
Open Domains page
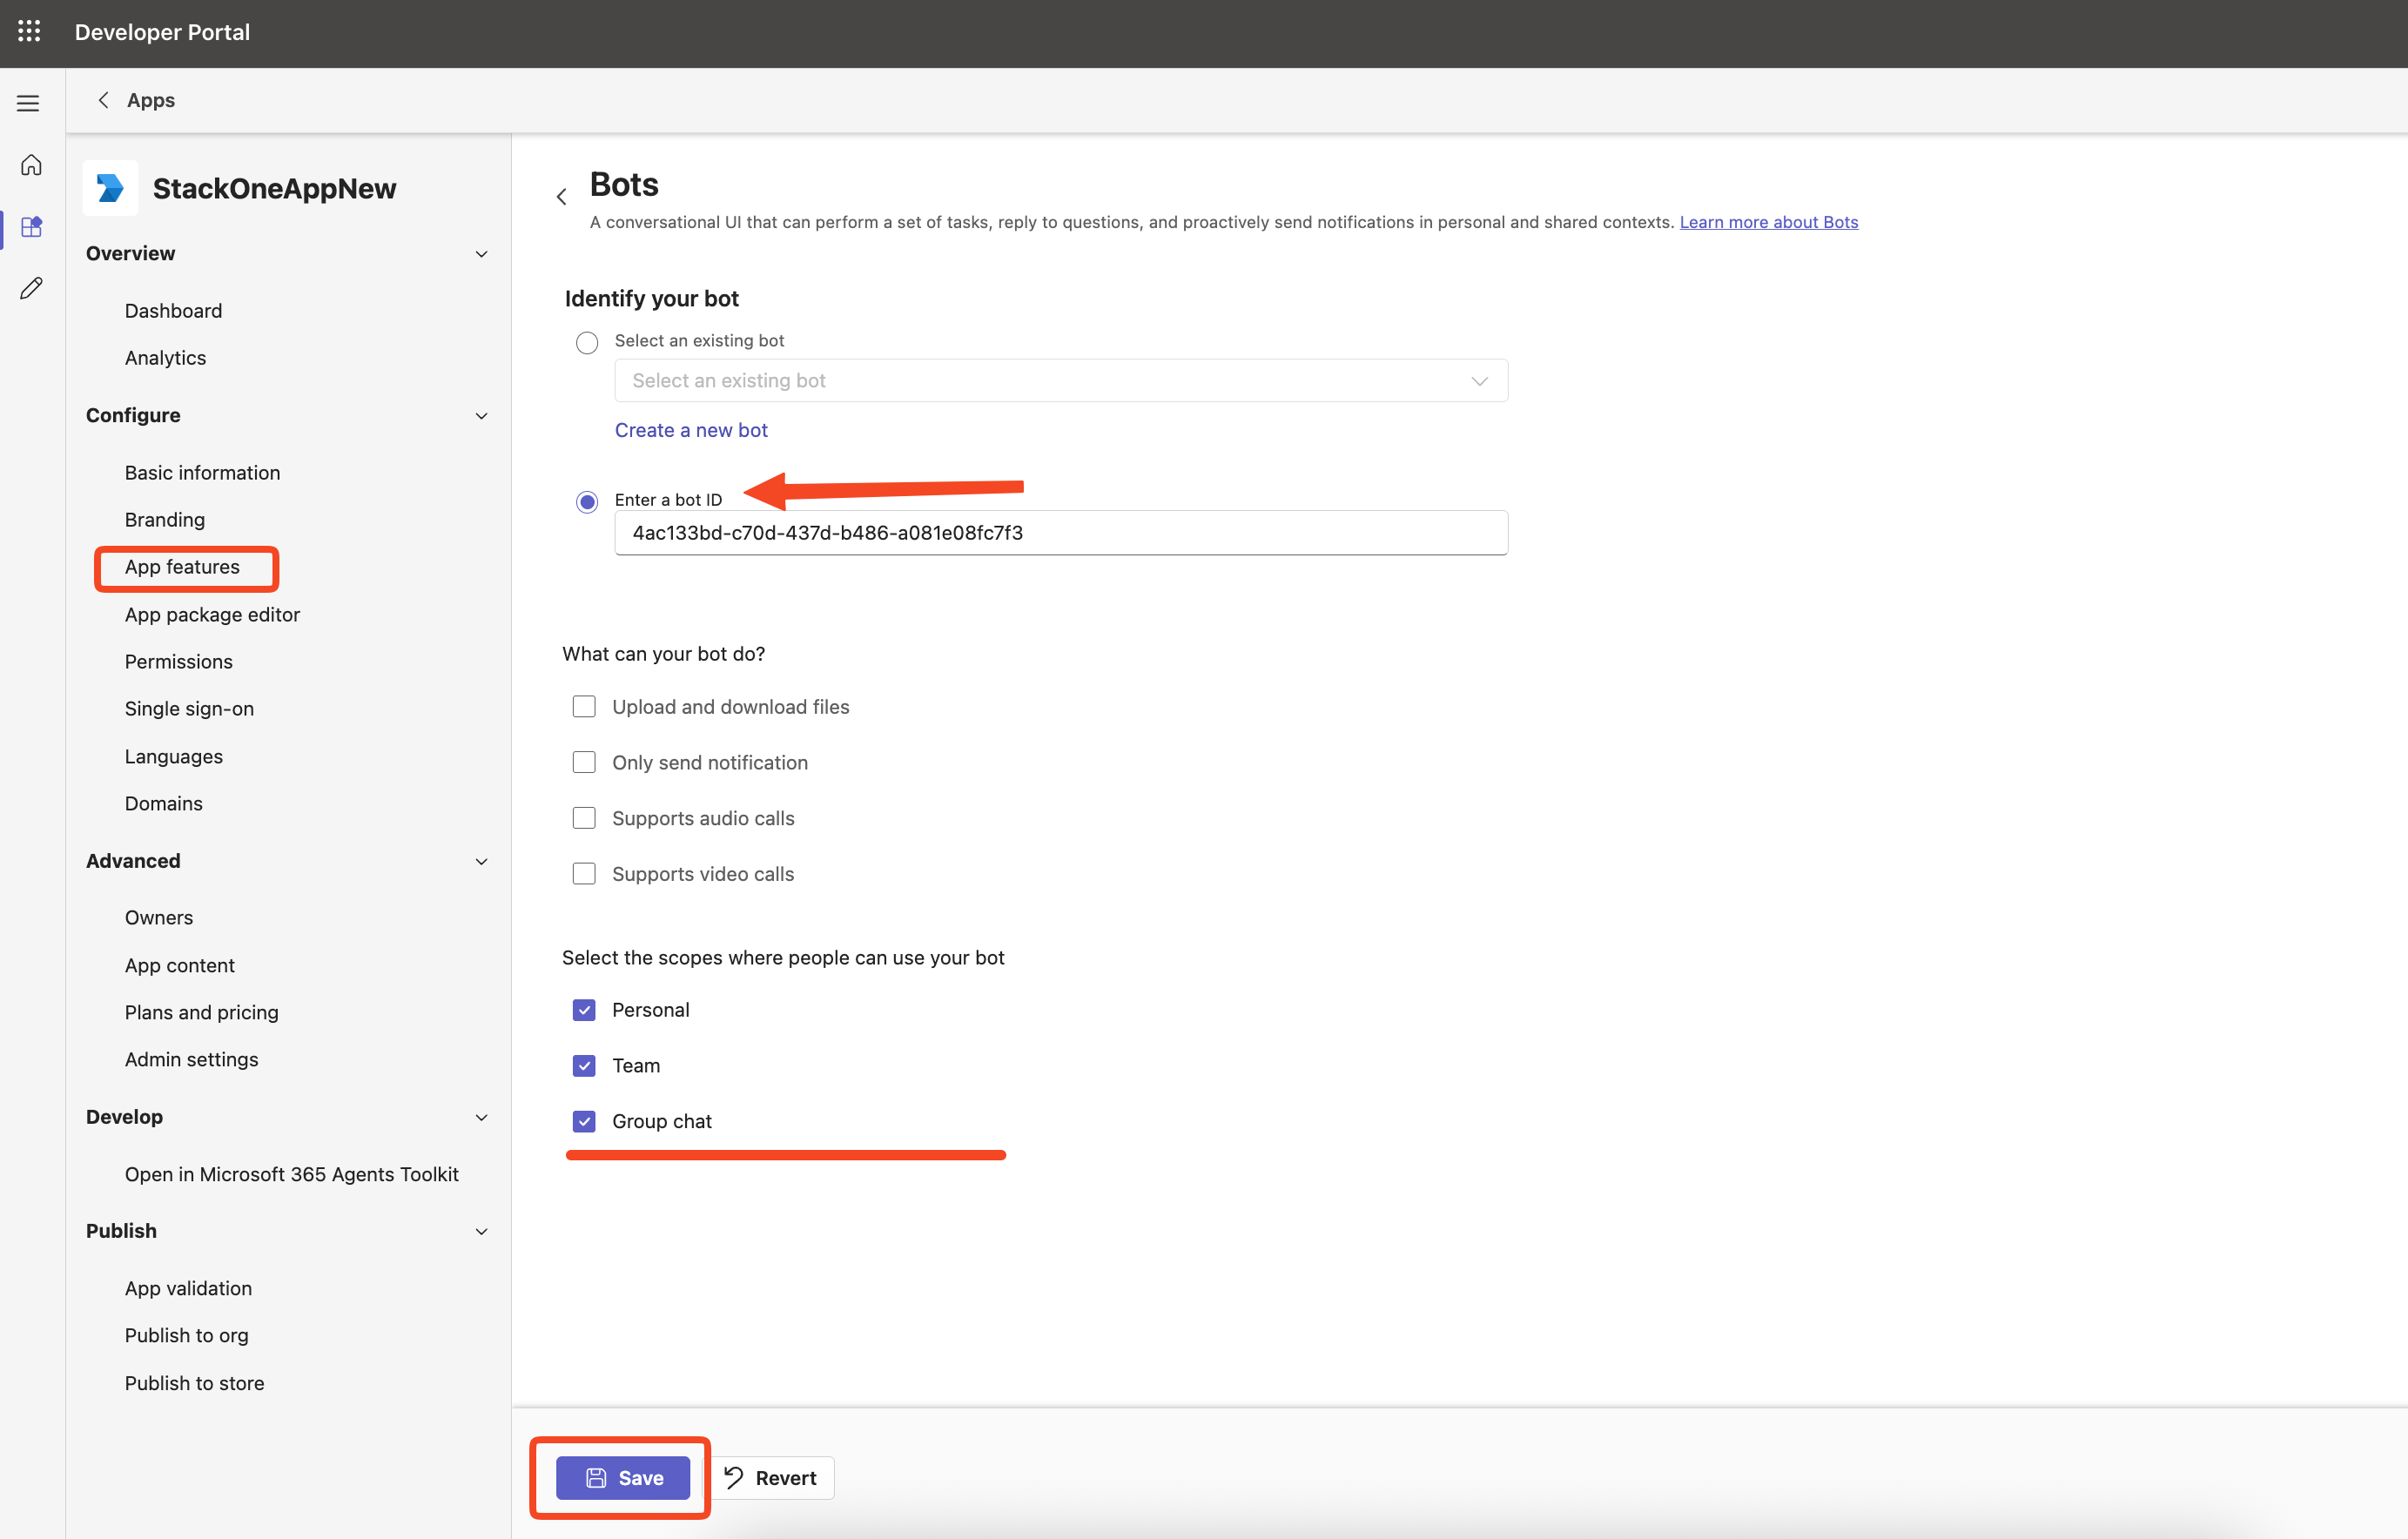[163, 804]
